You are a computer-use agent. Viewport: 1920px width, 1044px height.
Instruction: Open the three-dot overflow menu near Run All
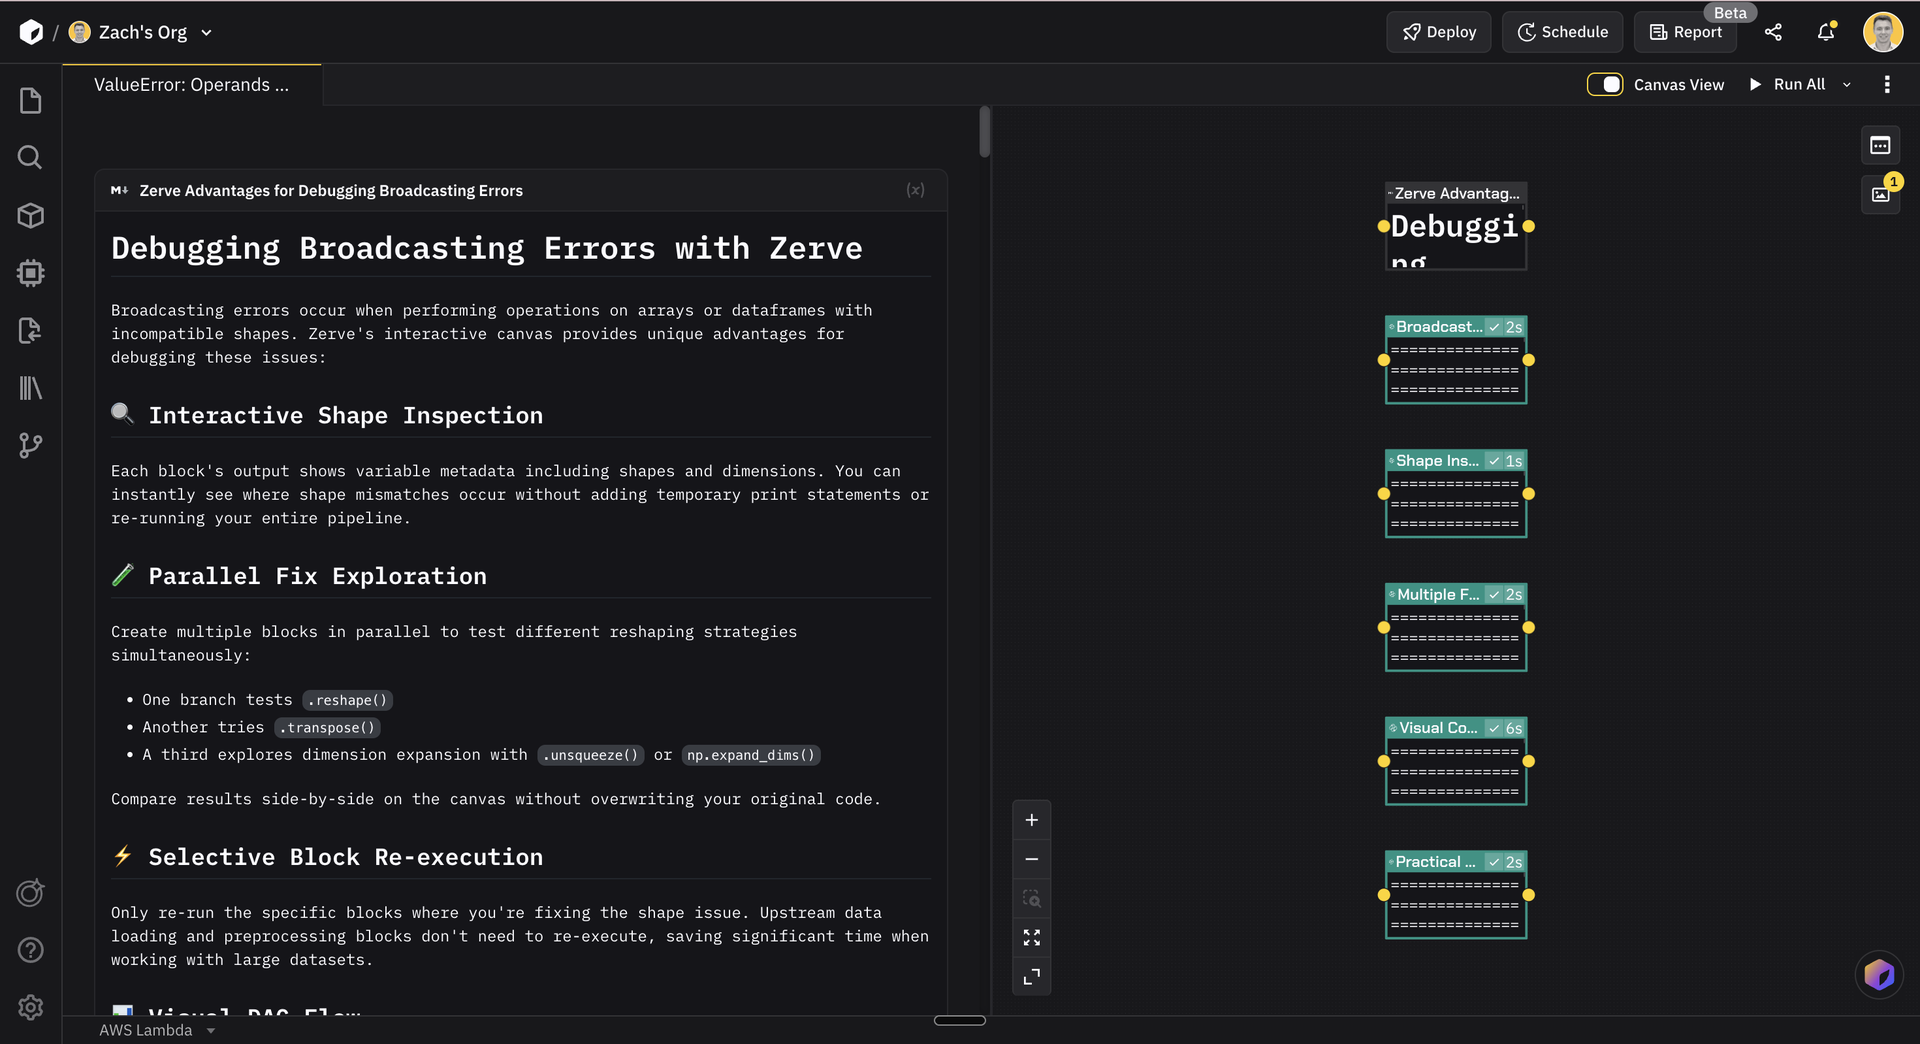point(1888,84)
